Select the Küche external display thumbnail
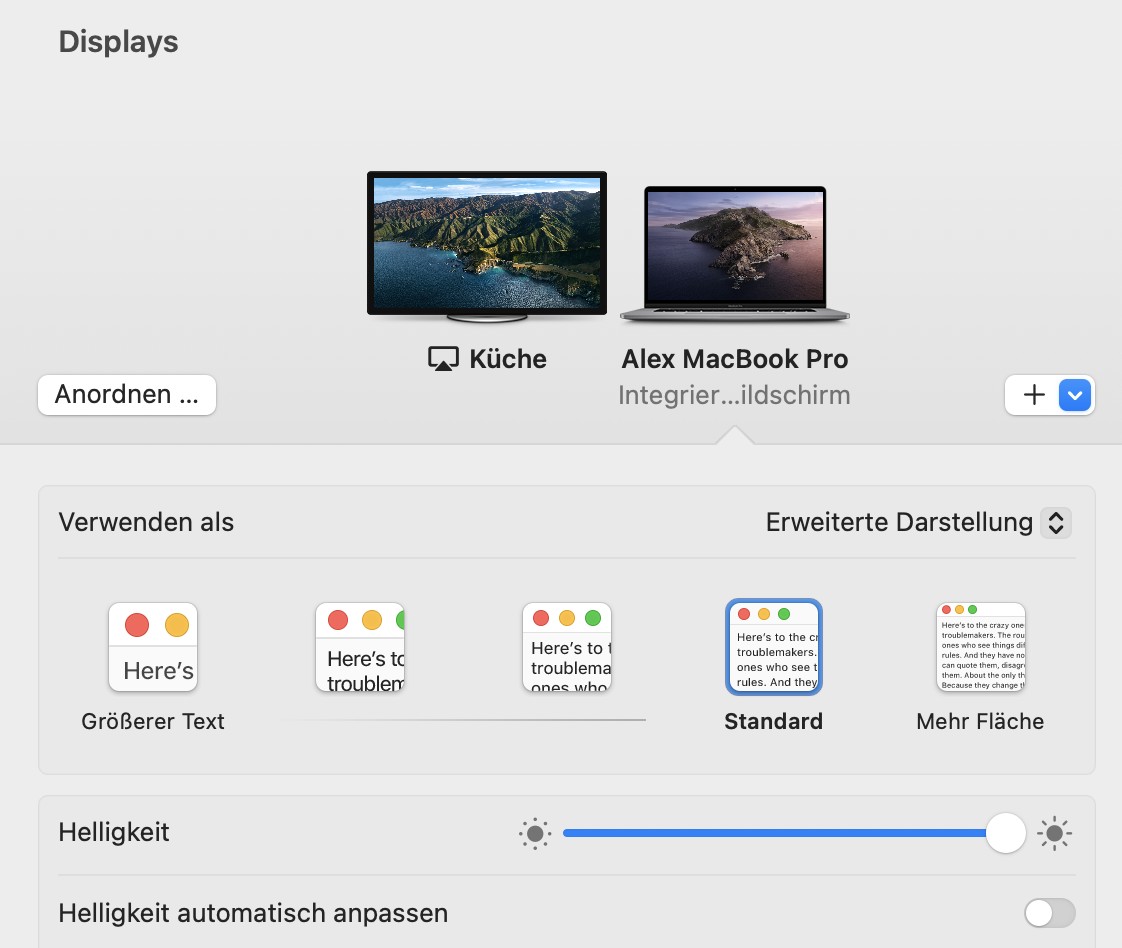 (x=486, y=243)
